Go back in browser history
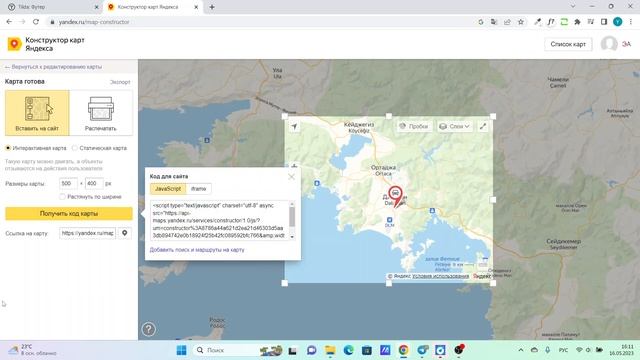640x360 pixels. (x=9, y=22)
